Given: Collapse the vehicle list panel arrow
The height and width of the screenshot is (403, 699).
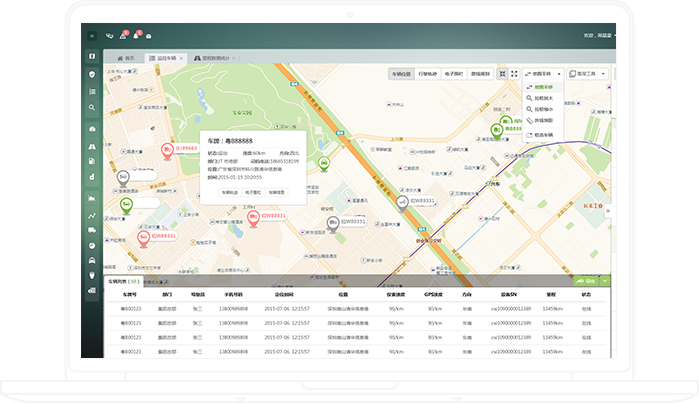Looking at the screenshot, I should click(606, 281).
